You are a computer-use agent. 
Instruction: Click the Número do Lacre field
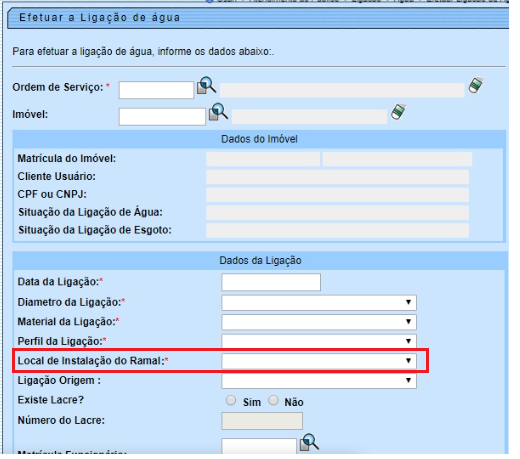[262, 421]
